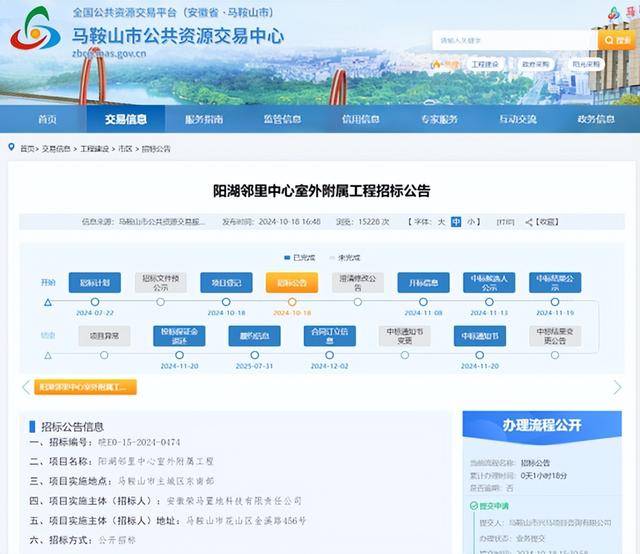Set font size to 中
640x554 pixels.
tap(456, 222)
